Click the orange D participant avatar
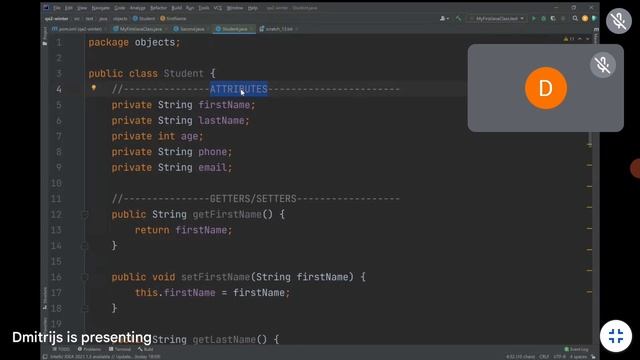Image resolution: width=640 pixels, height=360 pixels. pos(546,88)
